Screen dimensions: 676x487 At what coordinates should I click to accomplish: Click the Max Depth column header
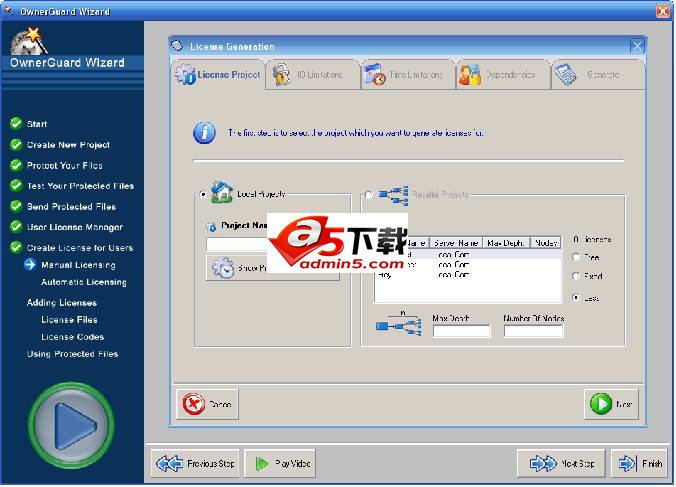506,243
